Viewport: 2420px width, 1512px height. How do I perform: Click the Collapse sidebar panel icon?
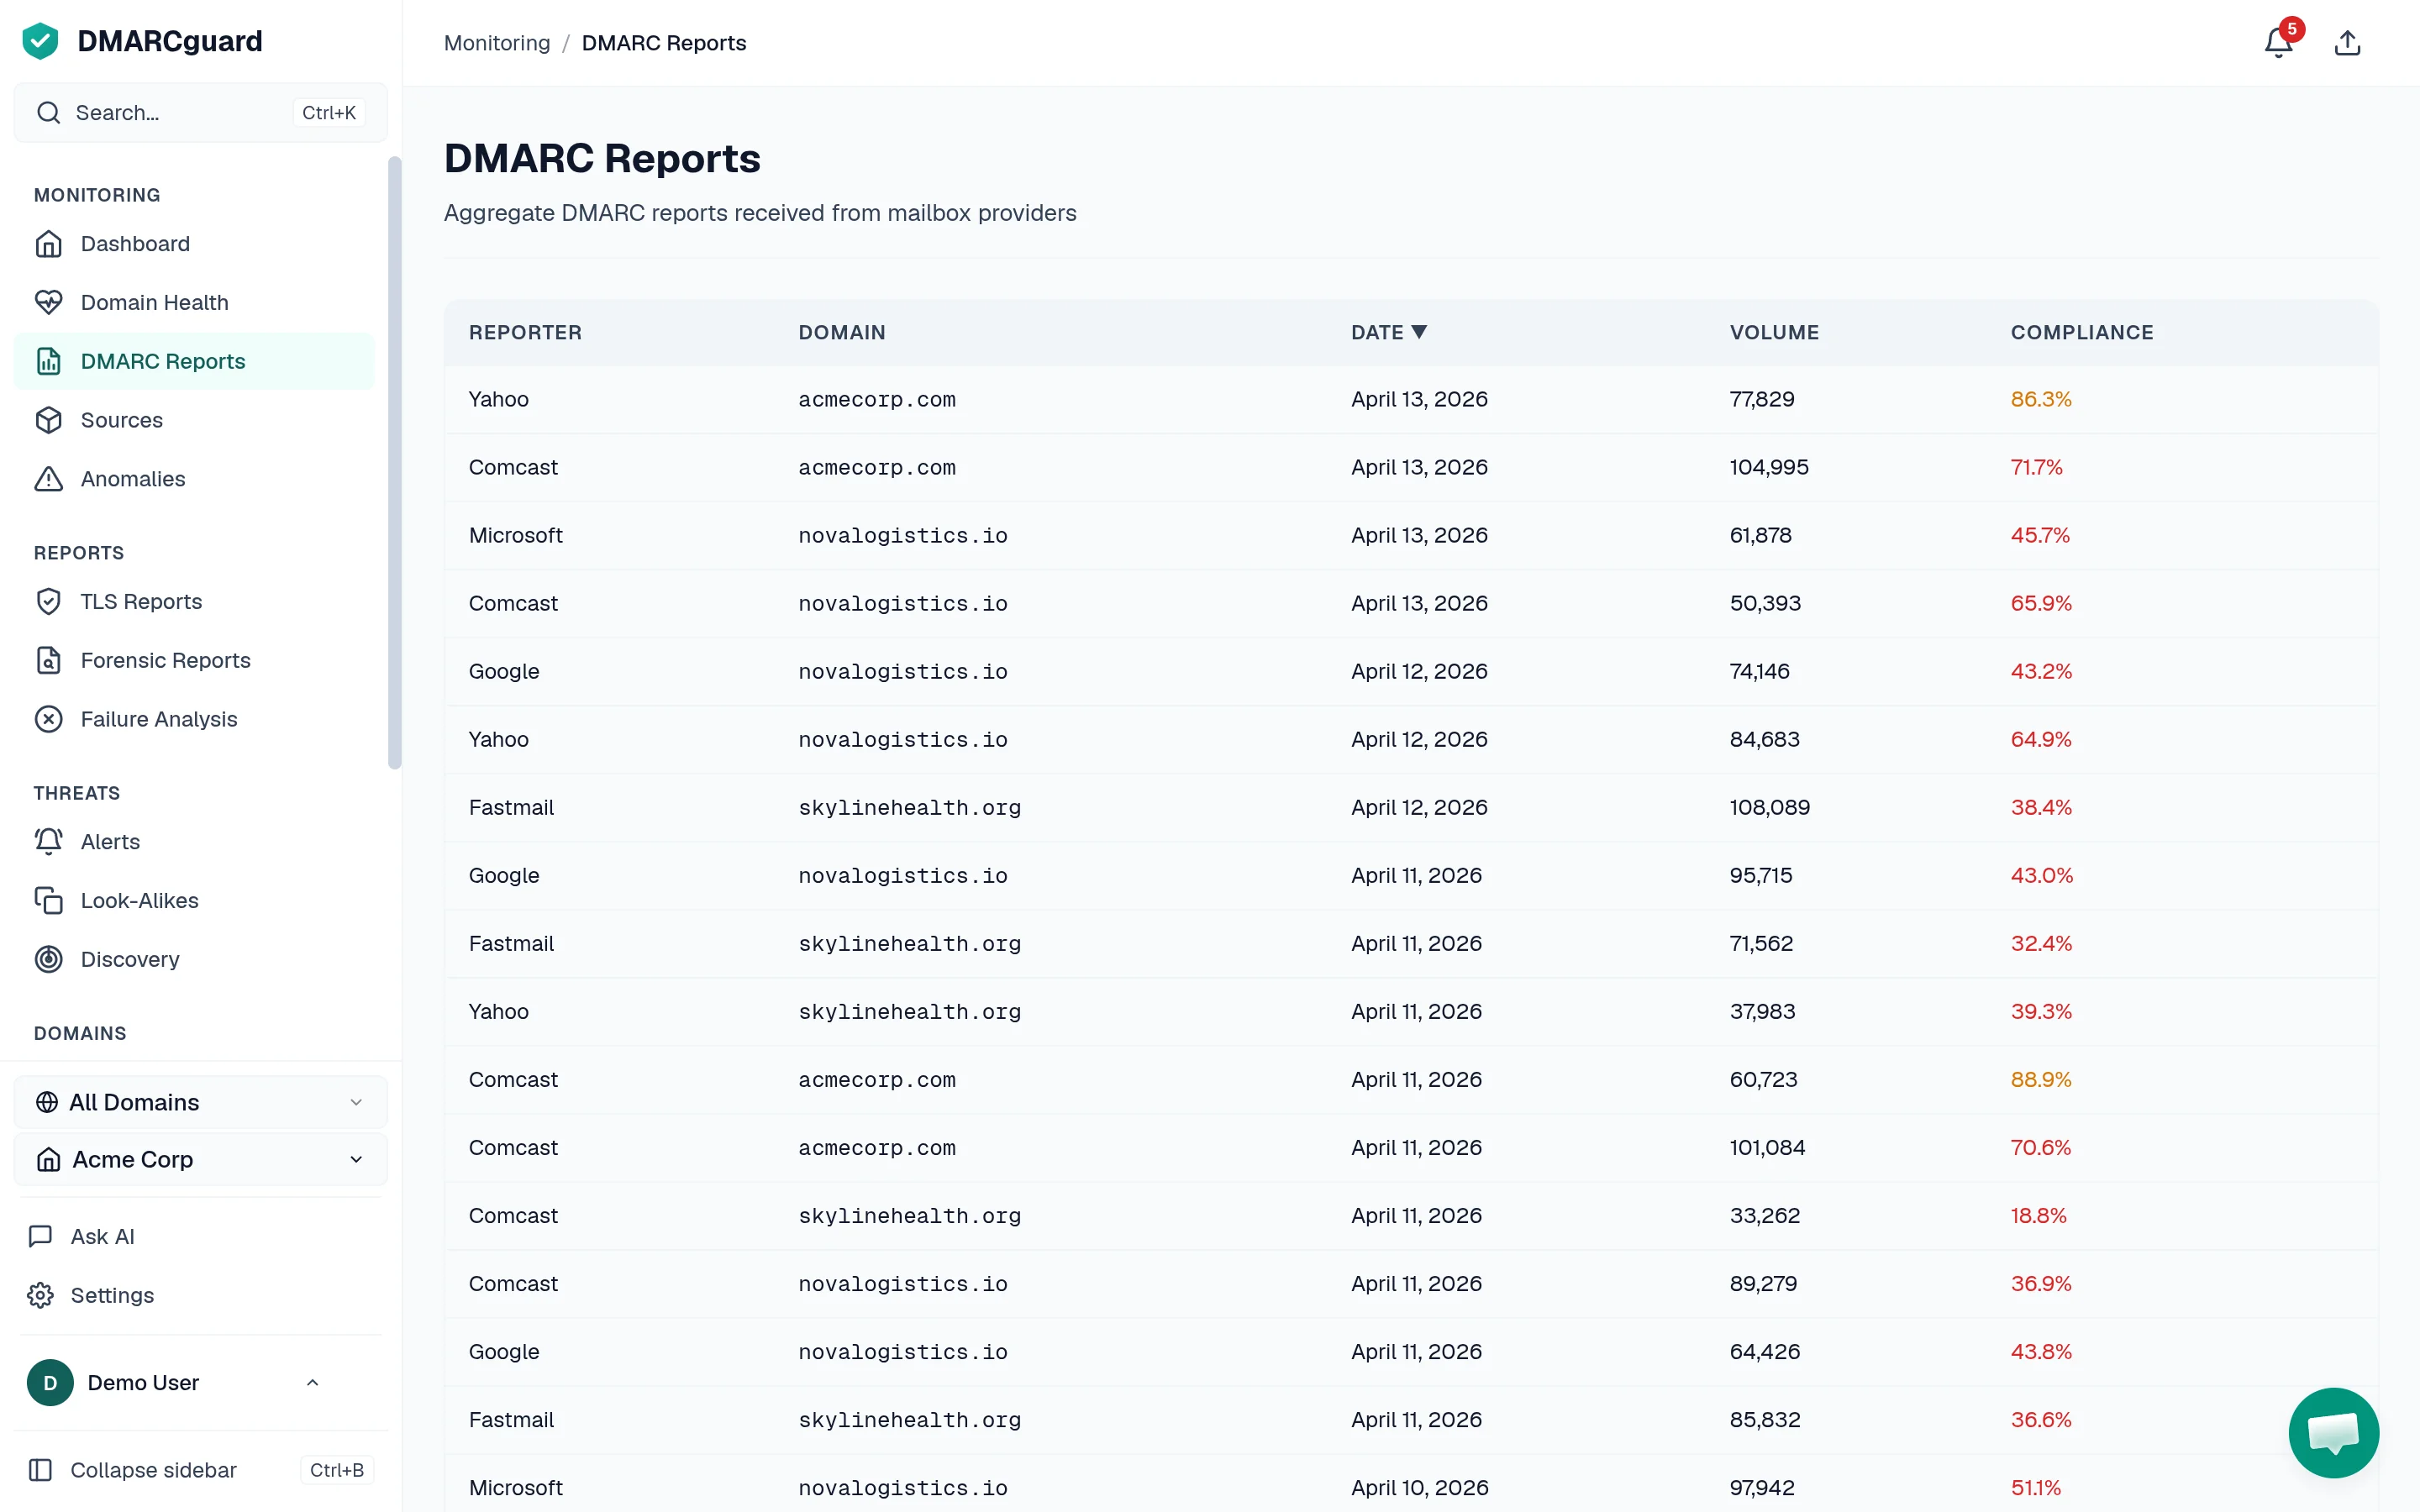coord(40,1470)
